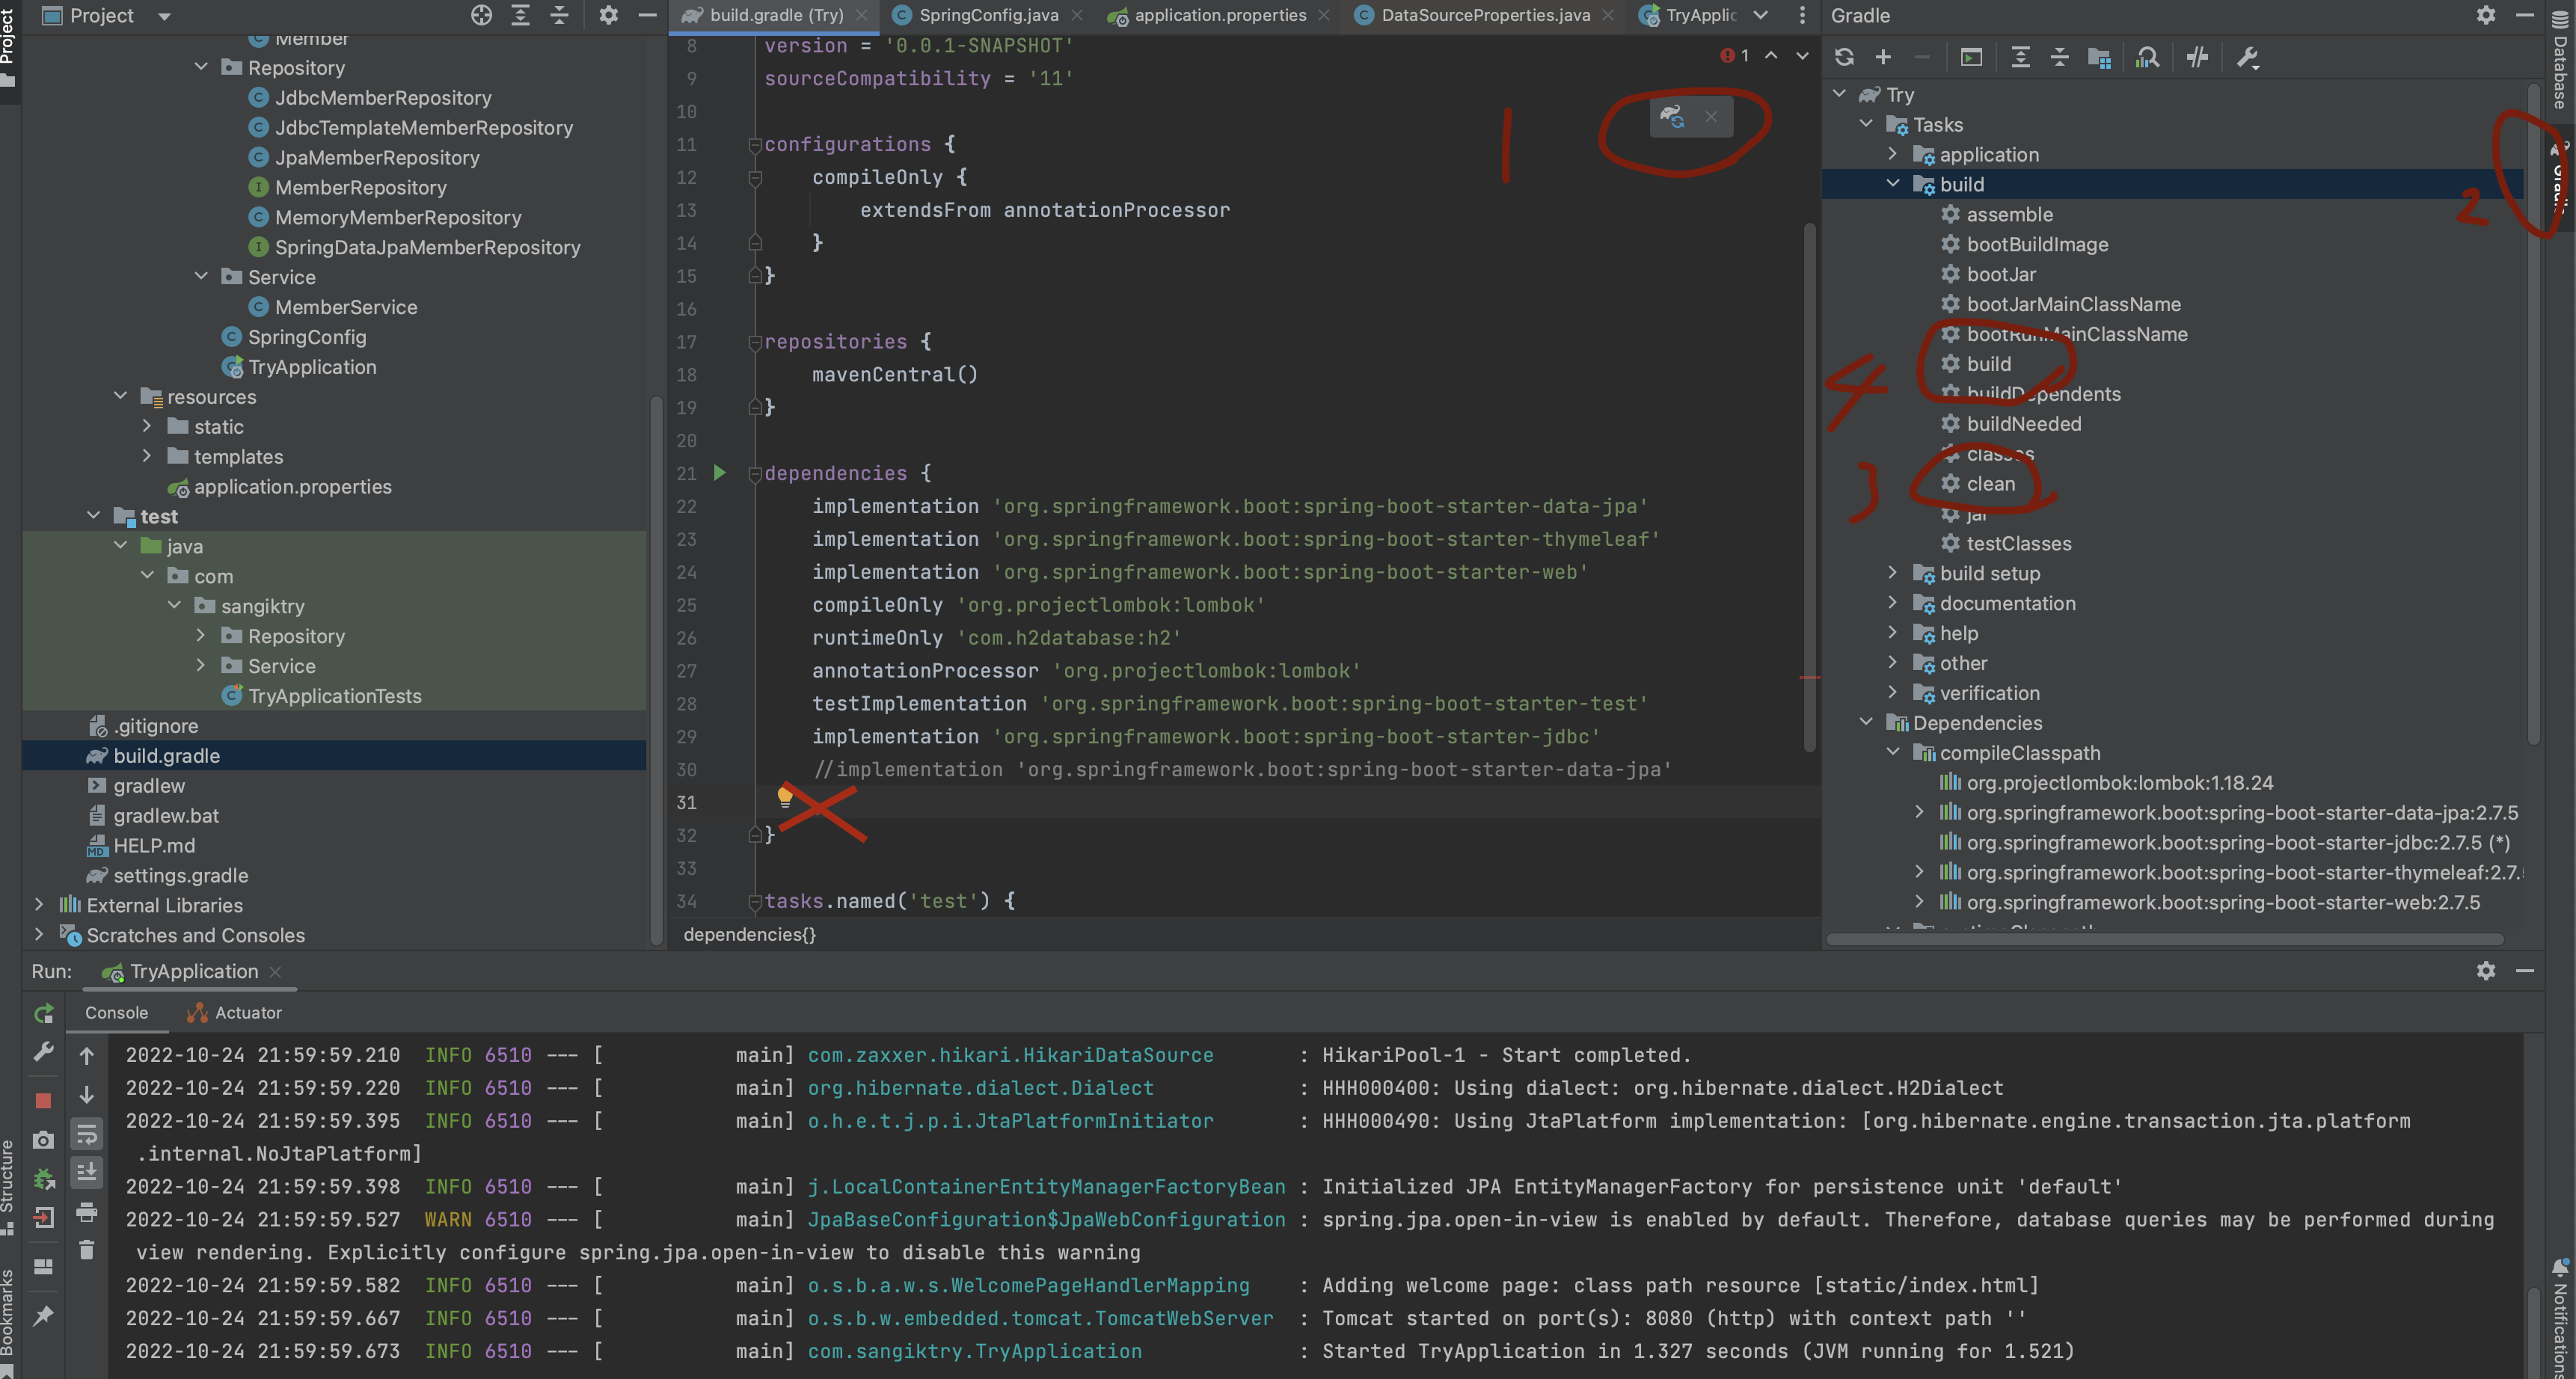Screen dimensions: 2576x1379
Task: Switch to DataSourceProperties.java tab
Action: click(x=1485, y=15)
